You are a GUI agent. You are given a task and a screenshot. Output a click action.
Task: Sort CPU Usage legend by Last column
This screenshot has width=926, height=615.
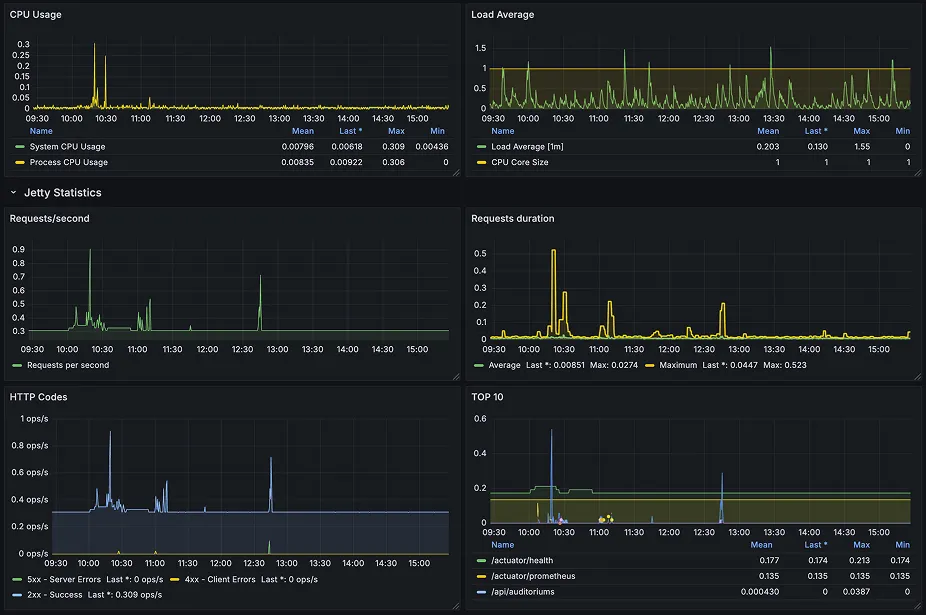(350, 131)
